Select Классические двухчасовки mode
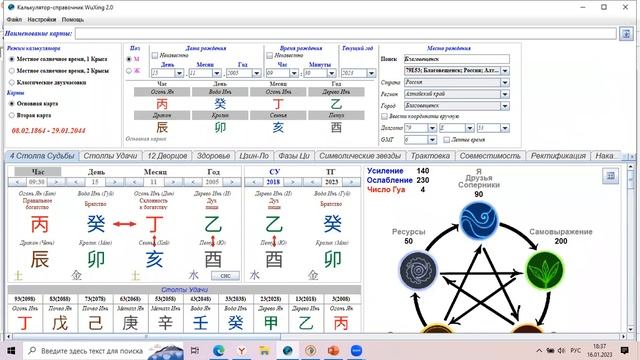The width and height of the screenshot is (640, 360). click(12, 82)
